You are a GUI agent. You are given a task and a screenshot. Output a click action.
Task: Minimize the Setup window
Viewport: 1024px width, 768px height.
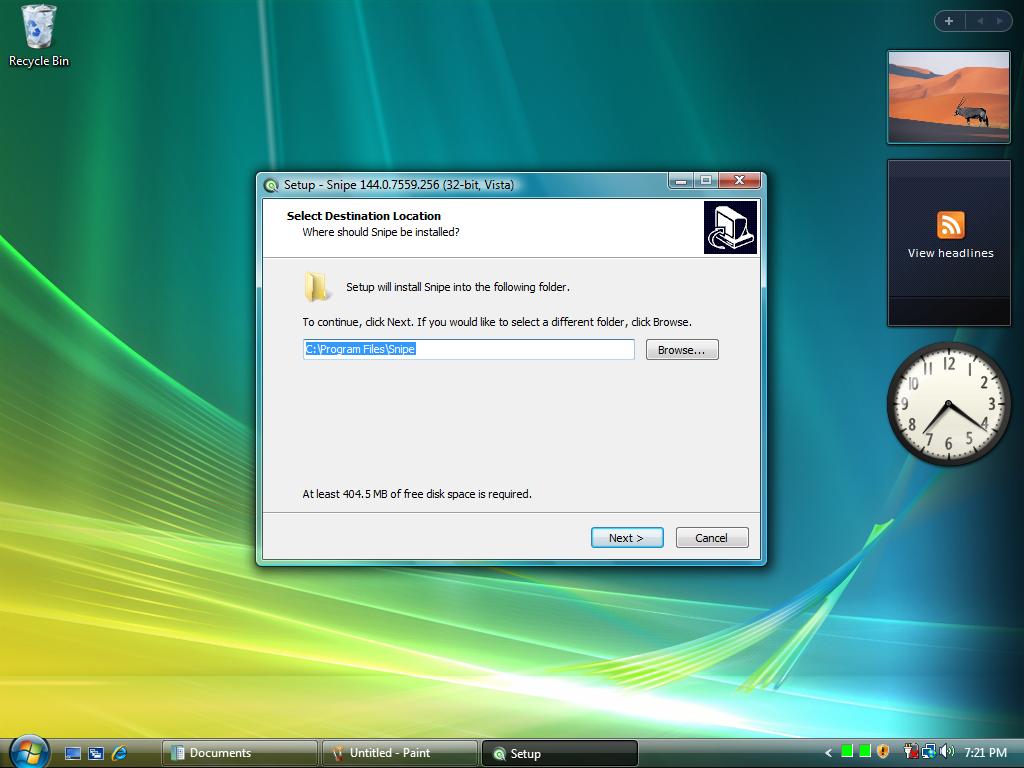coord(680,181)
